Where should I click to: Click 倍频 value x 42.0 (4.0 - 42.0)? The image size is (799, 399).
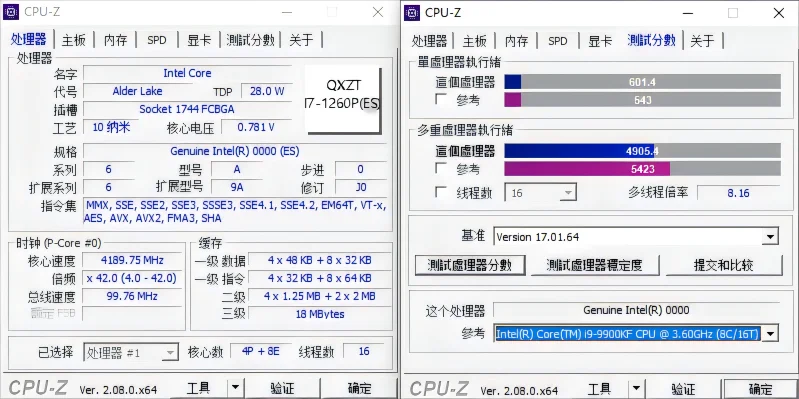pyautogui.click(x=132, y=278)
